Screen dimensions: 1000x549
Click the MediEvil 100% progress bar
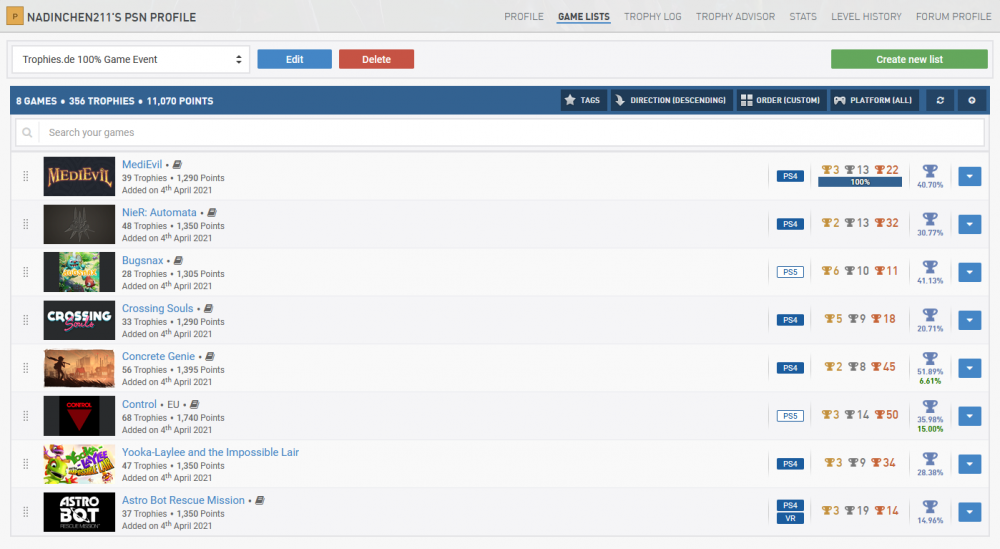[860, 182]
